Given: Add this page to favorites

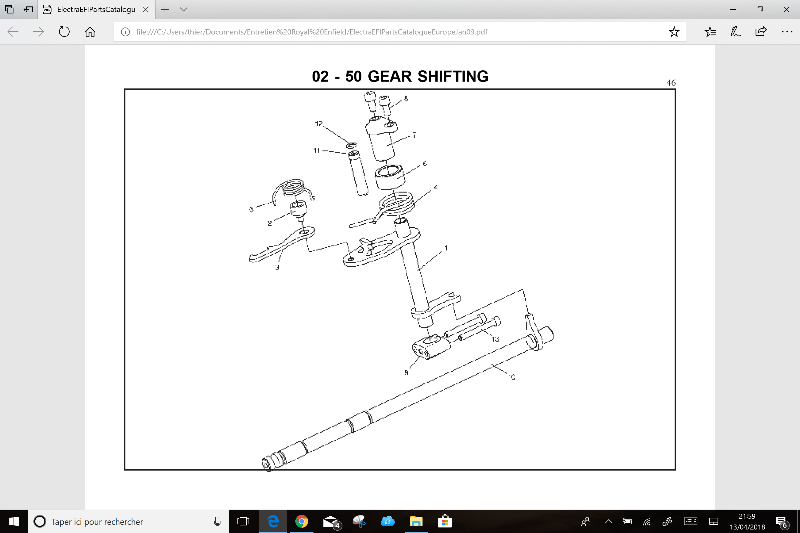Looking at the screenshot, I should (674, 32).
